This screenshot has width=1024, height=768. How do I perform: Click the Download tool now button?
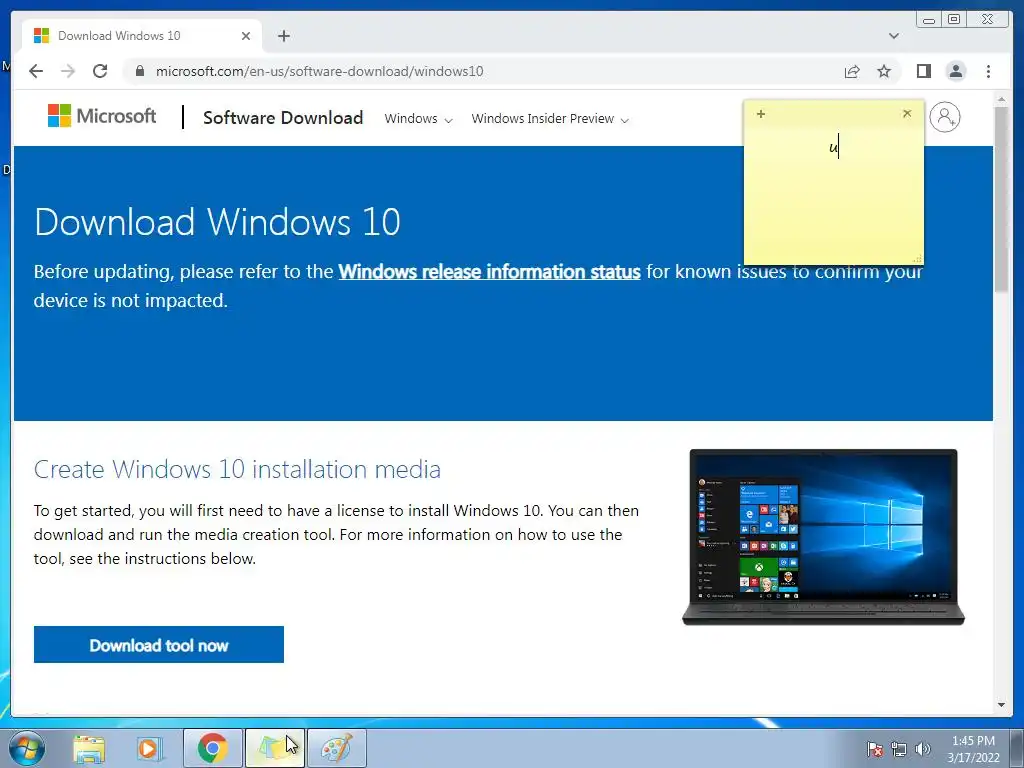tap(159, 645)
